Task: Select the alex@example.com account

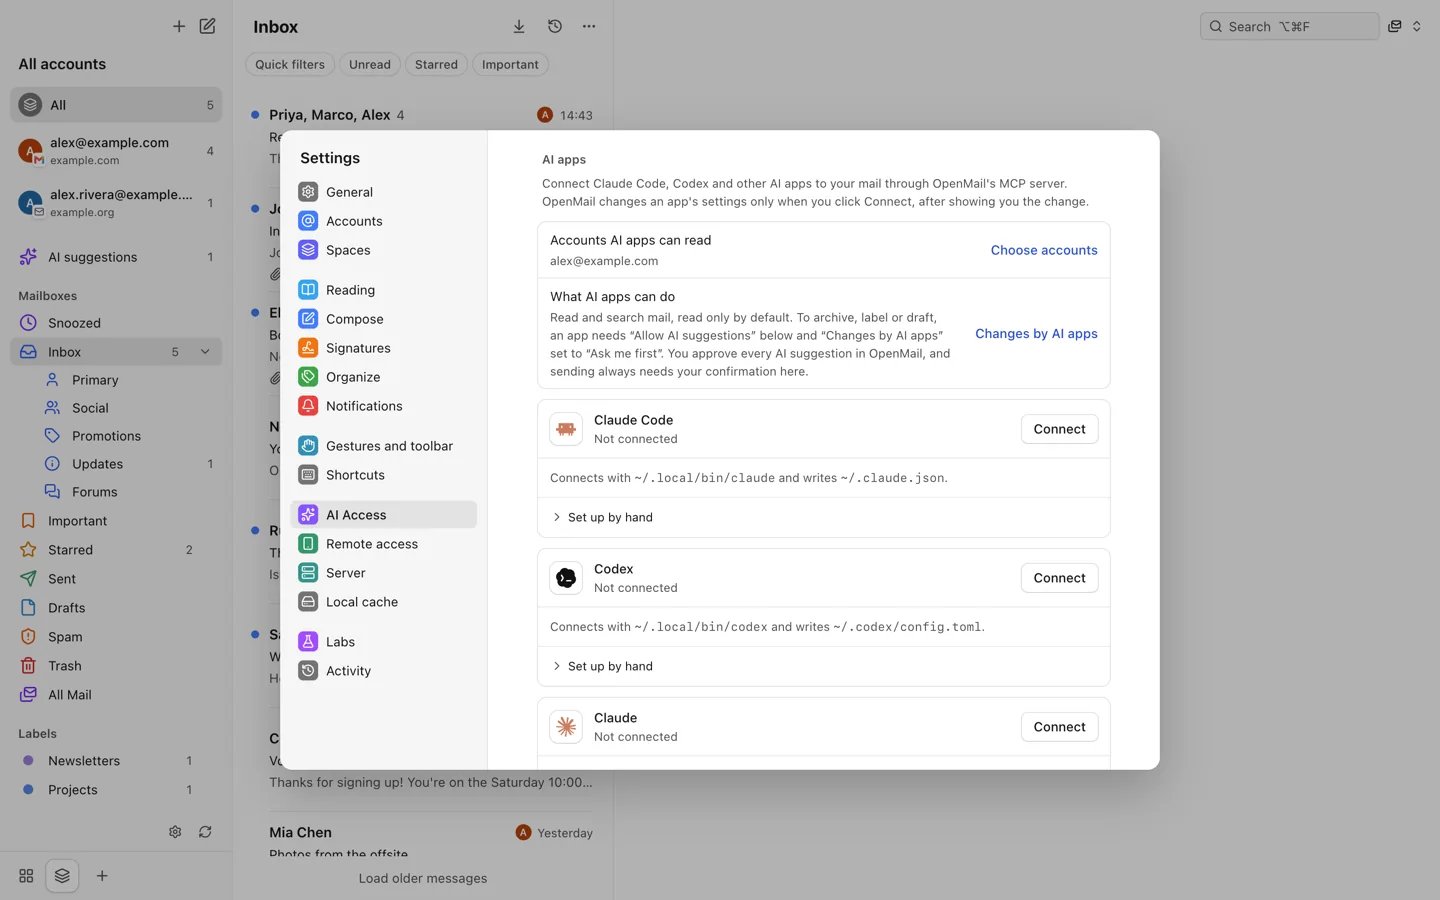Action: click(x=116, y=151)
